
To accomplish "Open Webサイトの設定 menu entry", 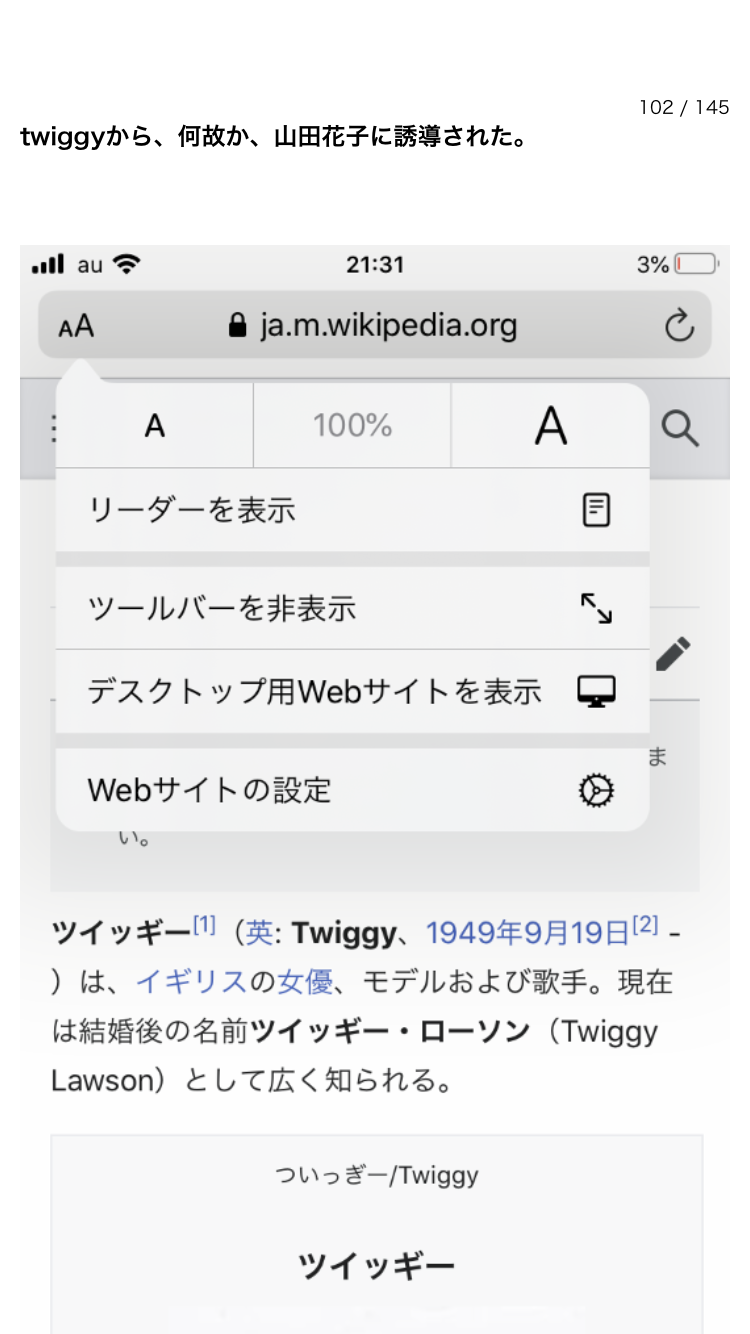I will click(x=209, y=791).
